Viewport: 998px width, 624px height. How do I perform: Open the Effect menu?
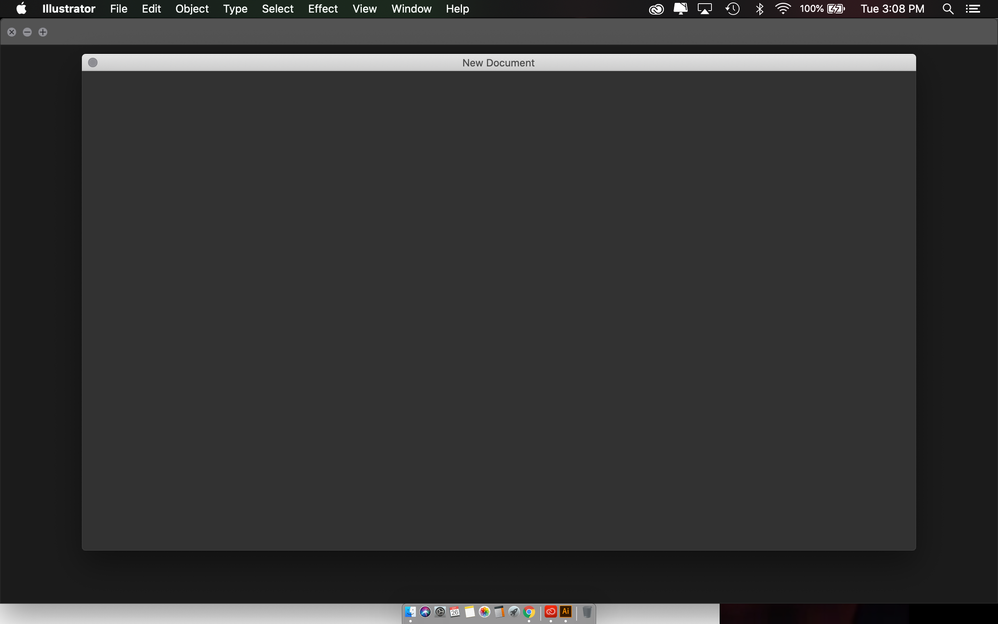tap(322, 8)
